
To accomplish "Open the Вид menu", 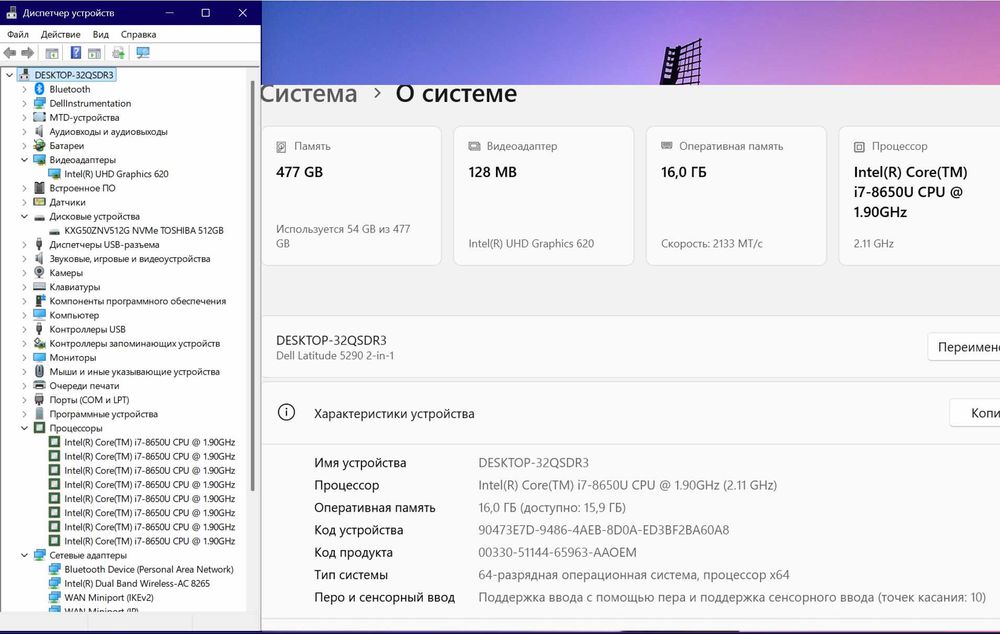I will tap(101, 34).
